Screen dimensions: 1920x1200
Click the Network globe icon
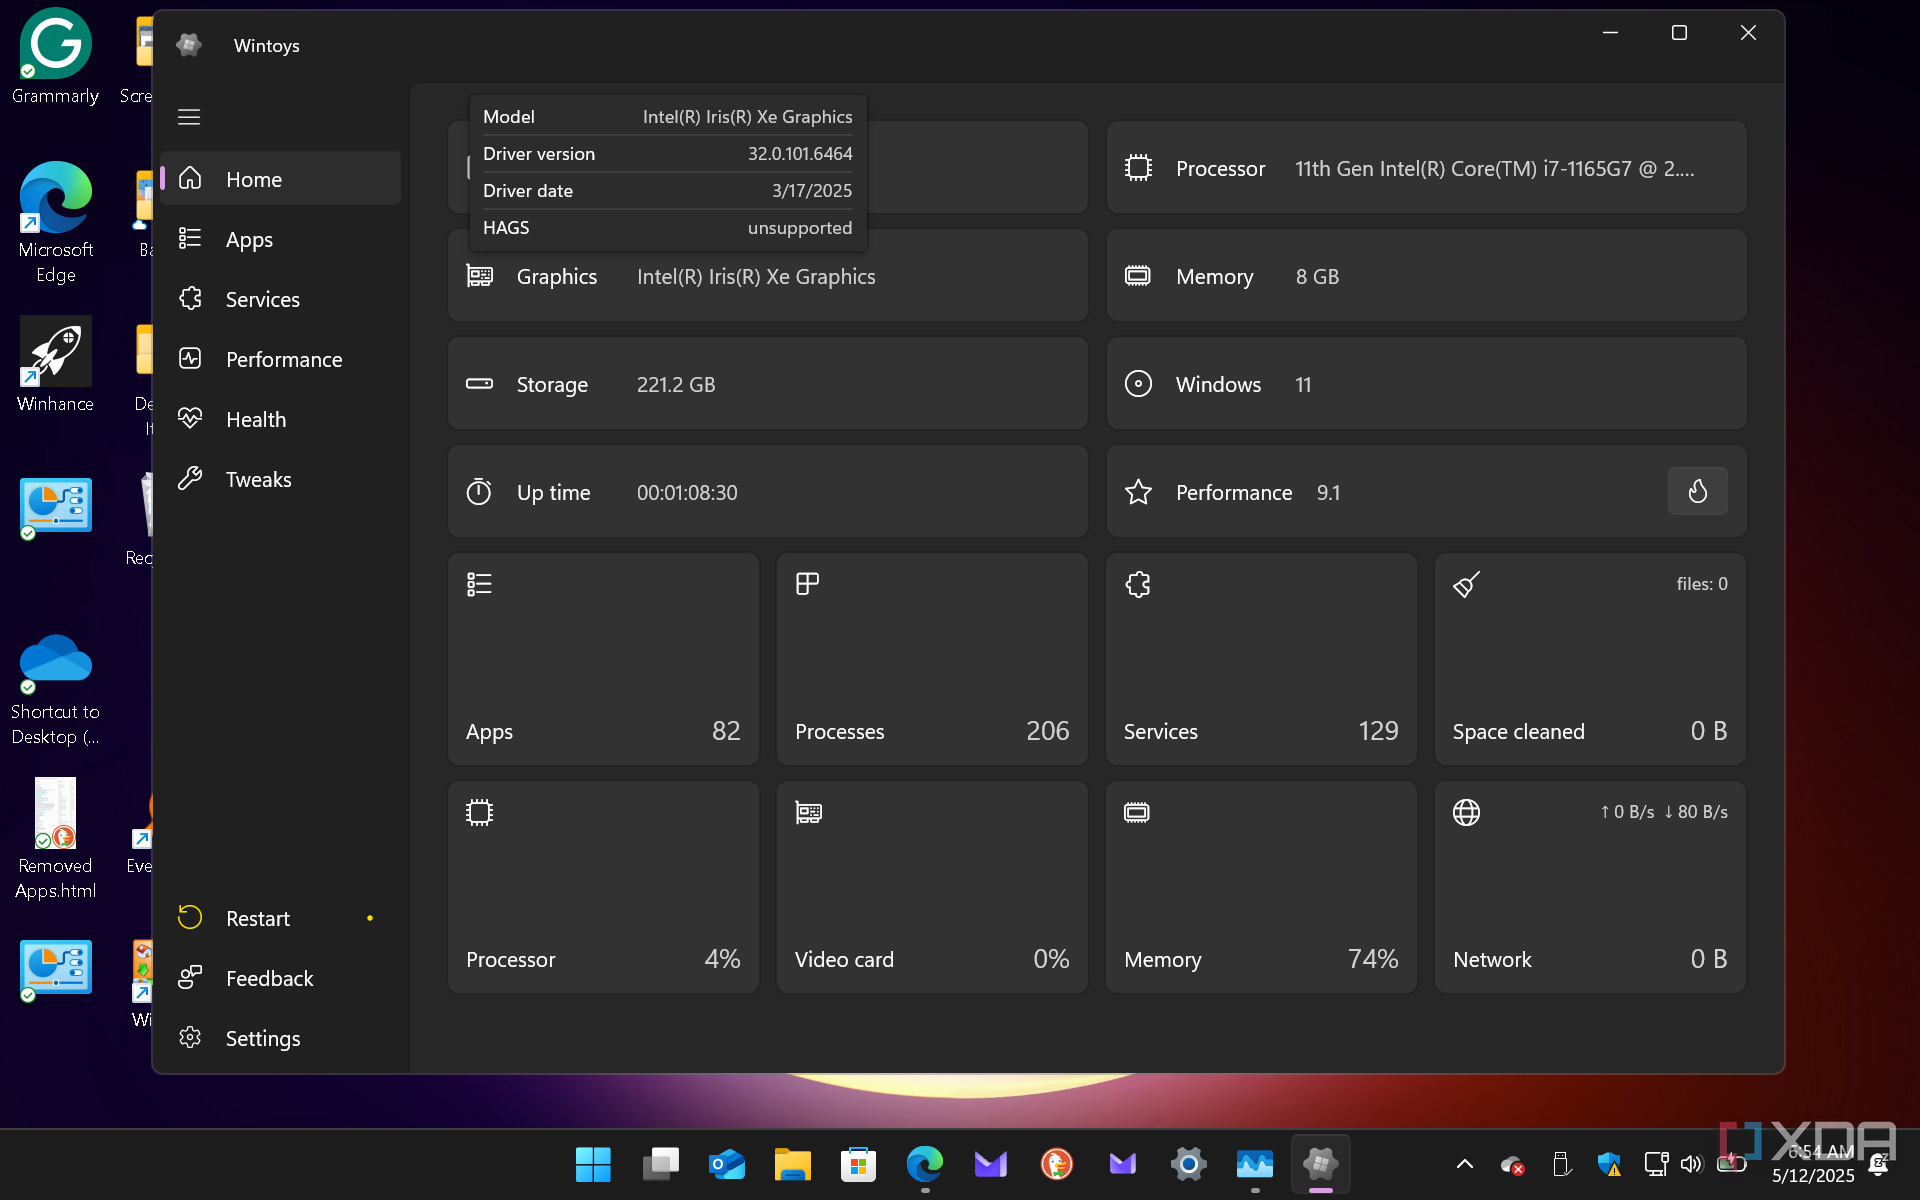1467,812
